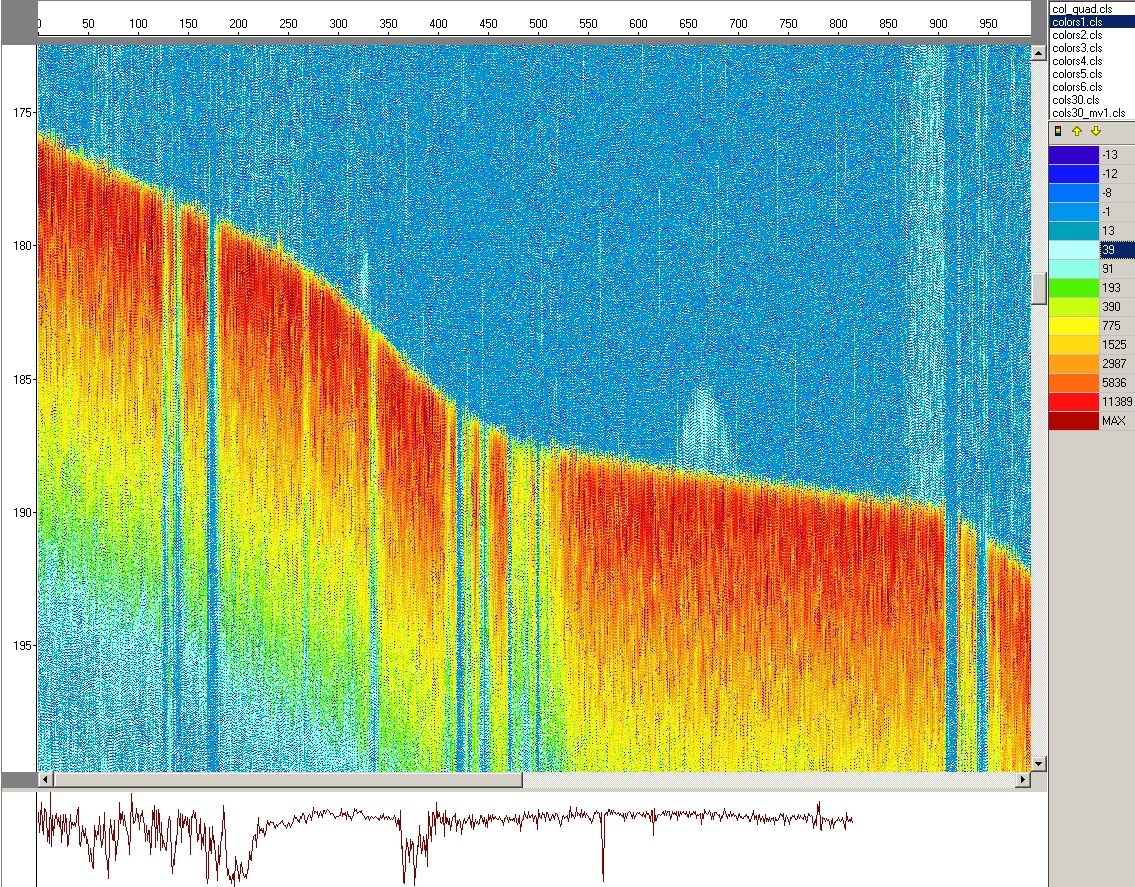Click the vertical scrollbar thumb
Image resolution: width=1135 pixels, height=887 pixels.
[1038, 288]
